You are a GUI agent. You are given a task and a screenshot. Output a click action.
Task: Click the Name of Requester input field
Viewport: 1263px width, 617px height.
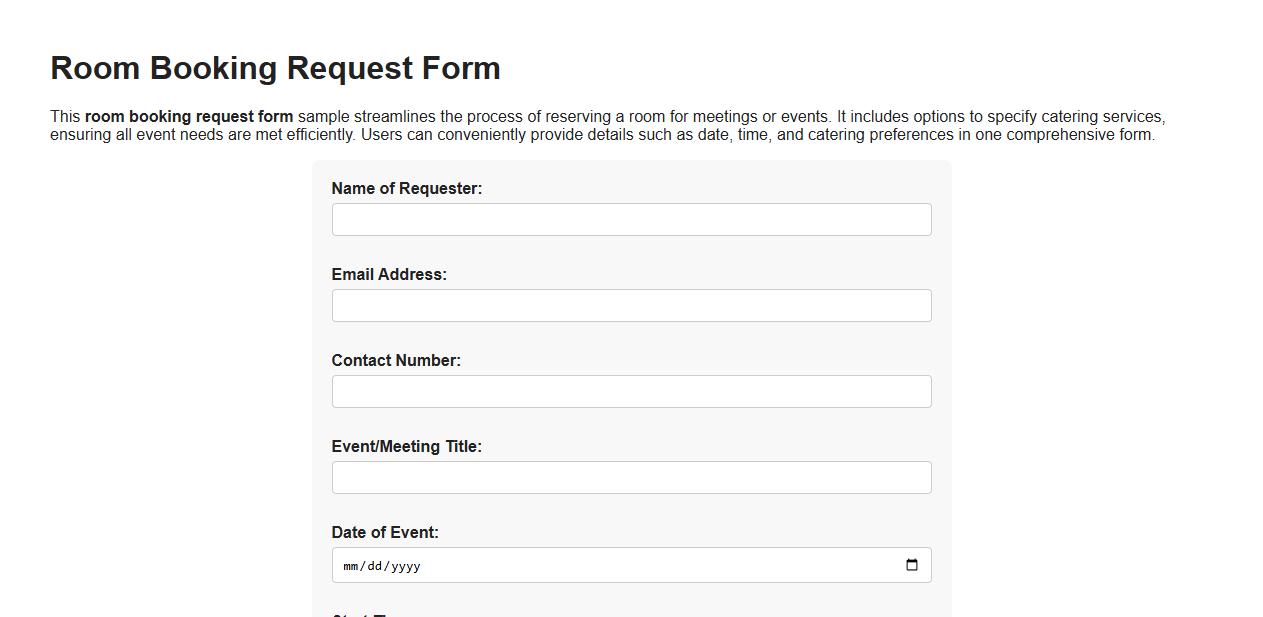tap(631, 219)
